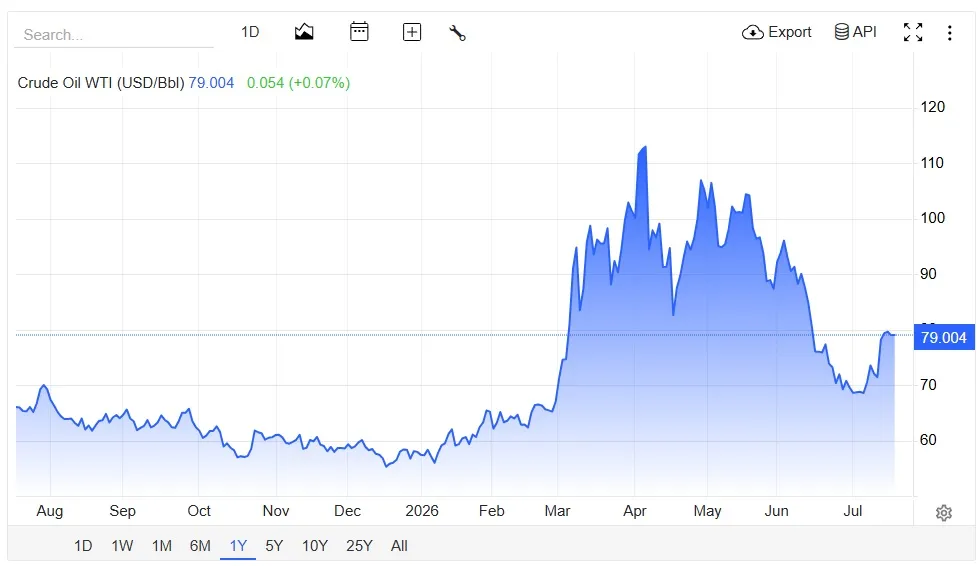Click the Sep x-axis label
This screenshot has height=566, width=979.
(x=122, y=511)
